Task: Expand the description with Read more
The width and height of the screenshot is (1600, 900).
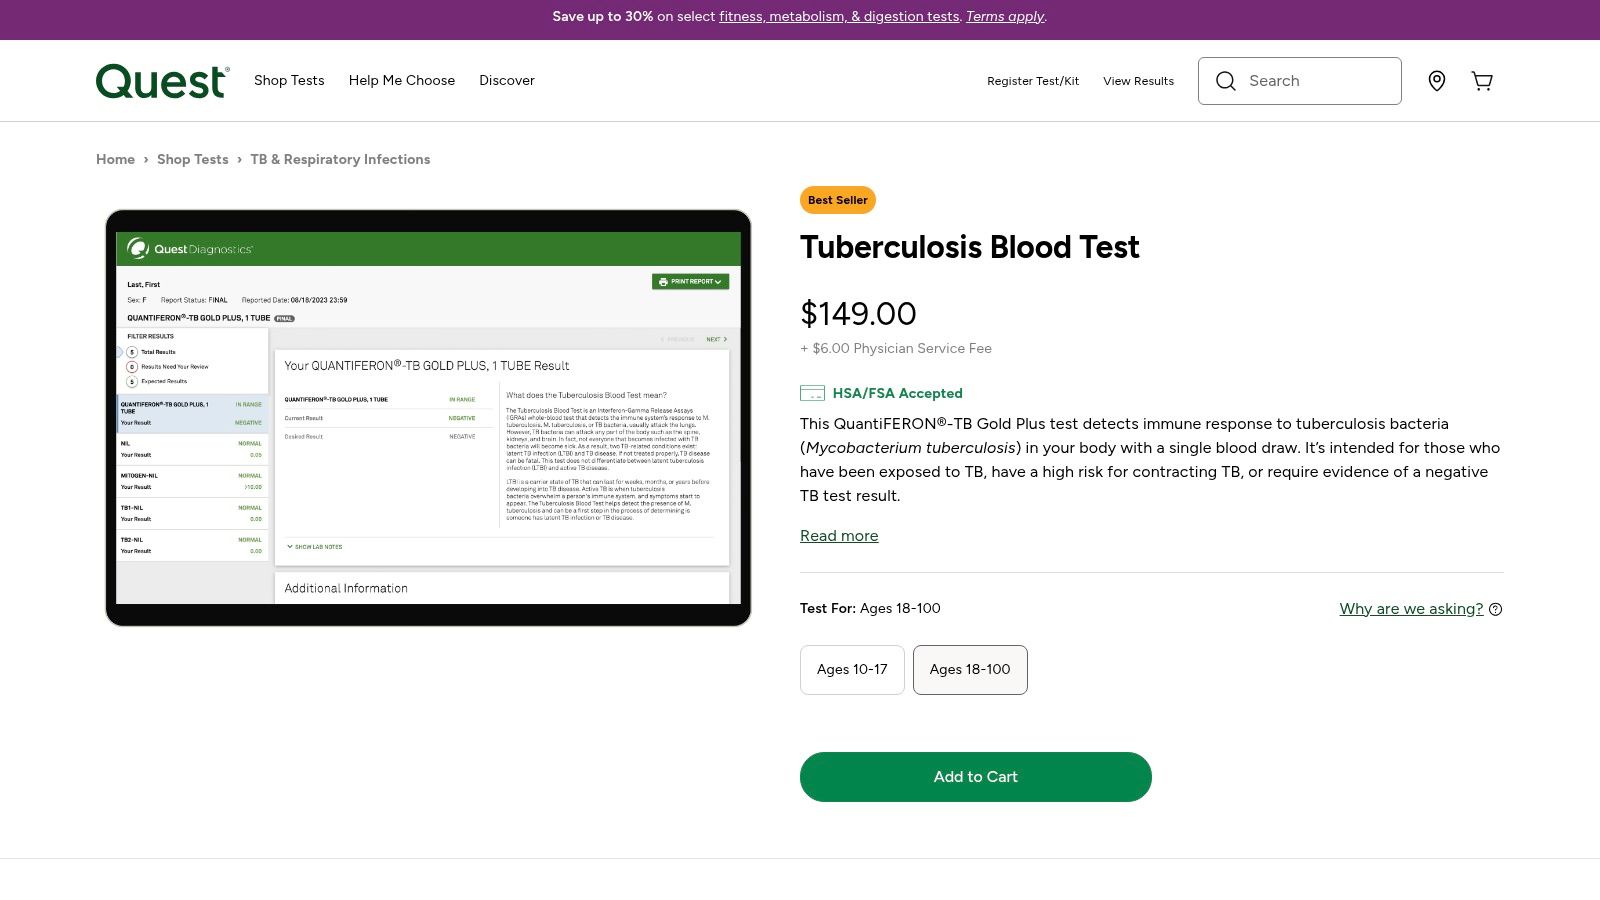Action: click(839, 536)
